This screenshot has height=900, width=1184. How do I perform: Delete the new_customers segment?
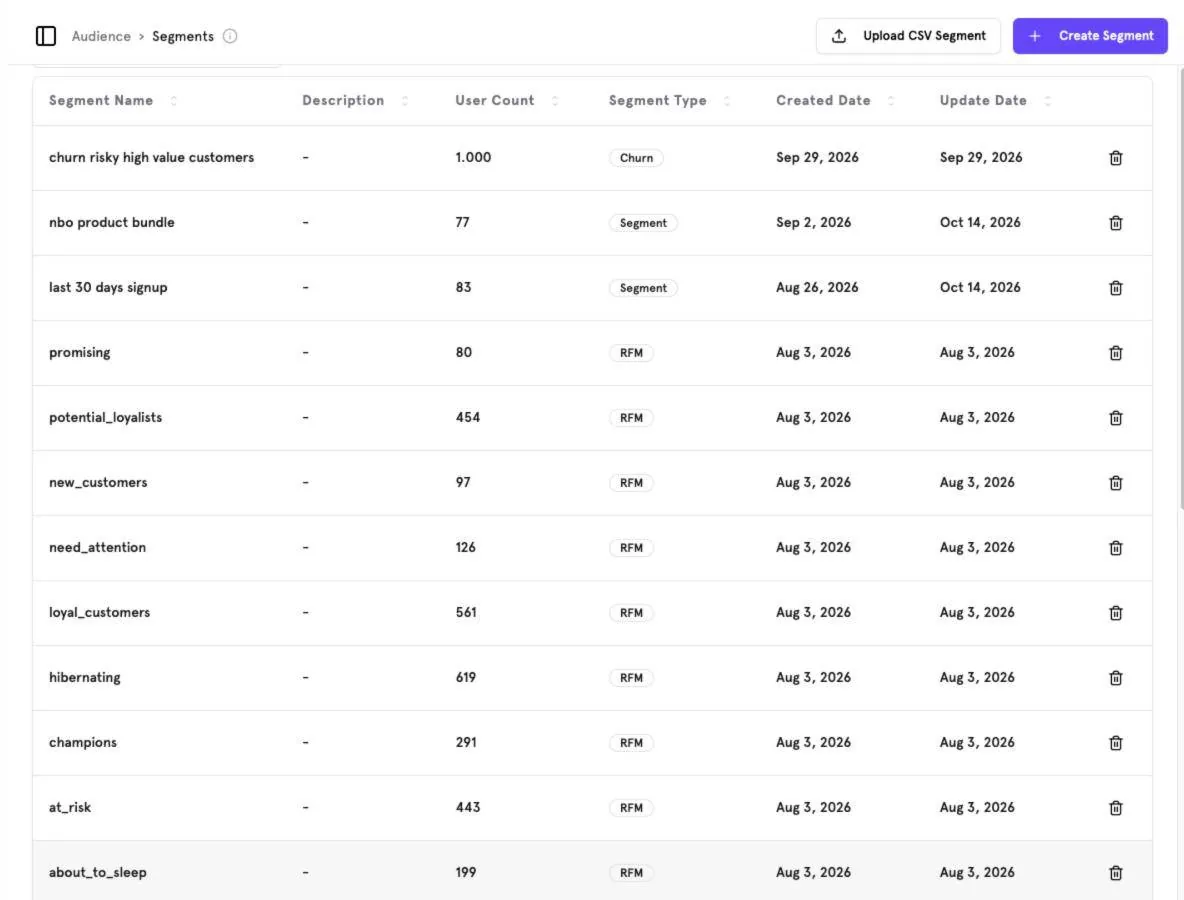1115,482
